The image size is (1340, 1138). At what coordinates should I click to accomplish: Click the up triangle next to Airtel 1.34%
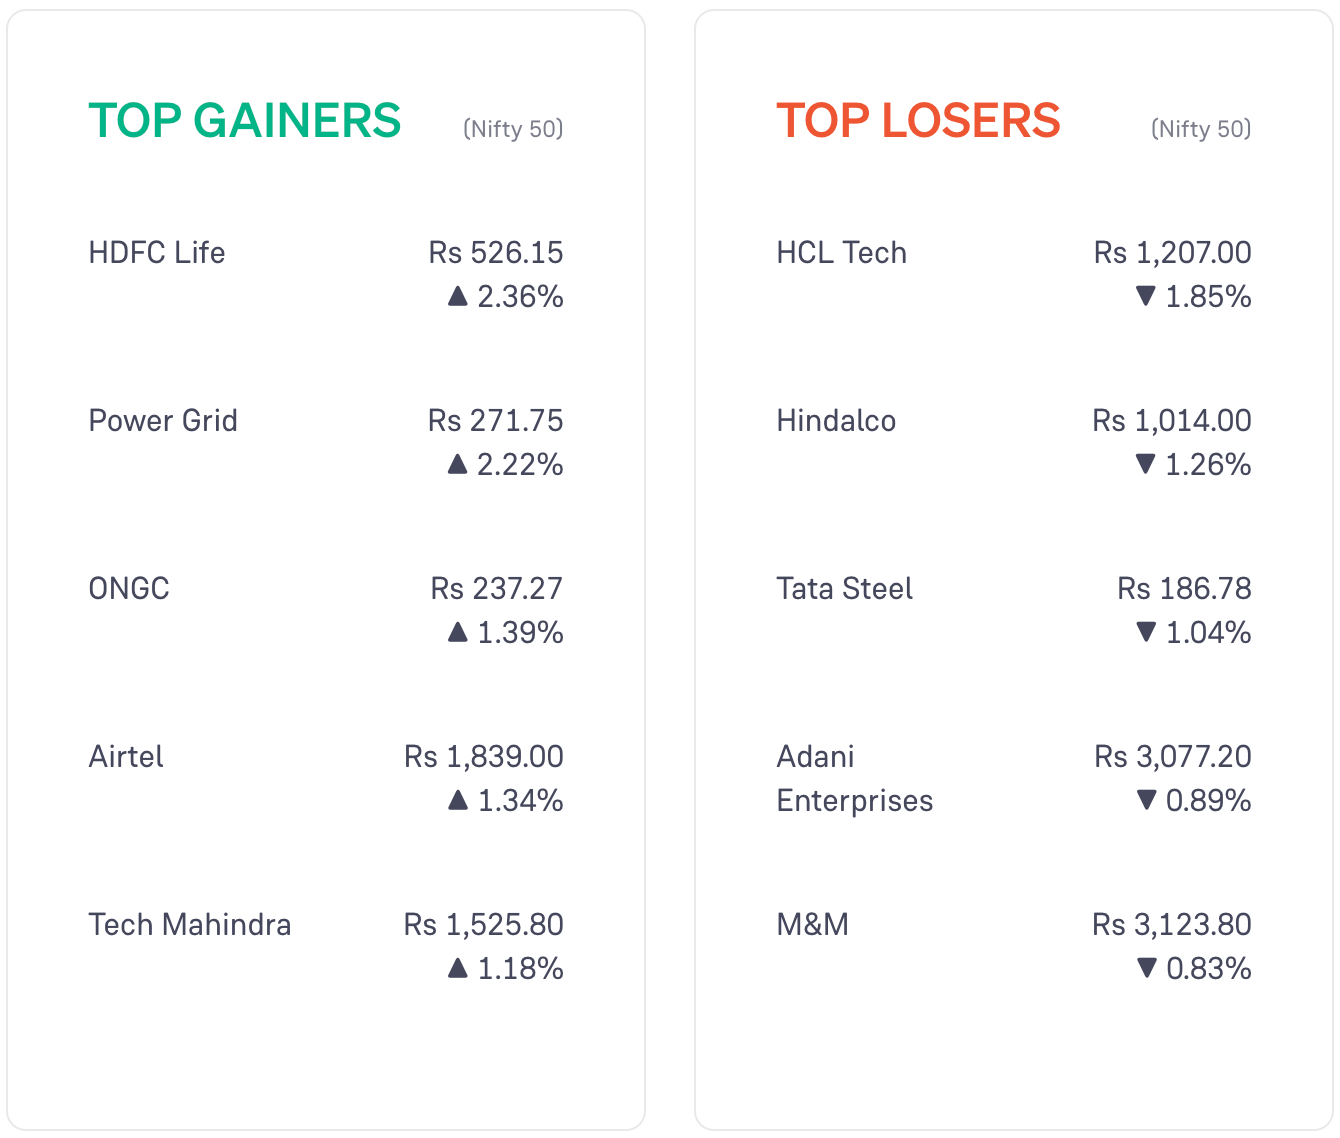tap(458, 800)
